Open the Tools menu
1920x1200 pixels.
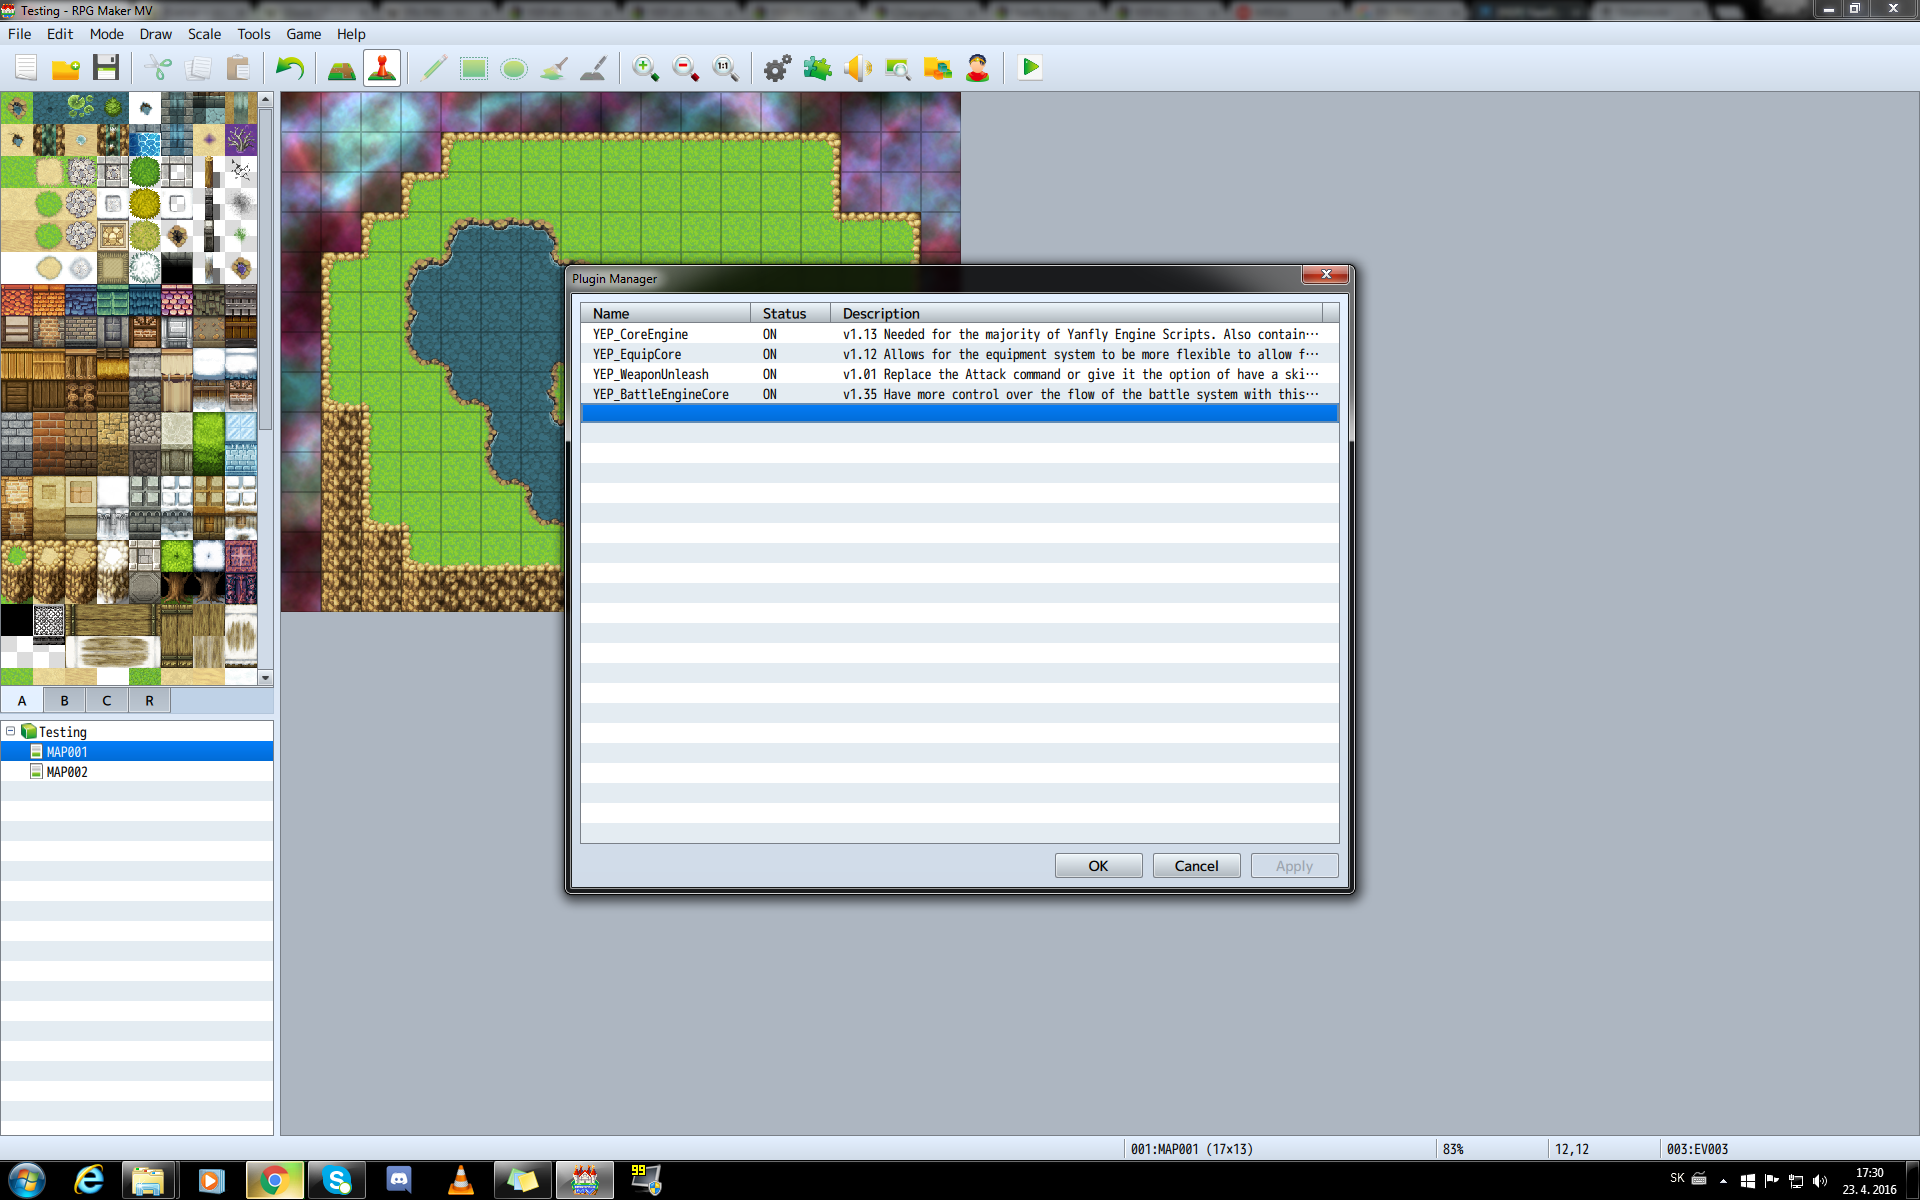(x=253, y=34)
